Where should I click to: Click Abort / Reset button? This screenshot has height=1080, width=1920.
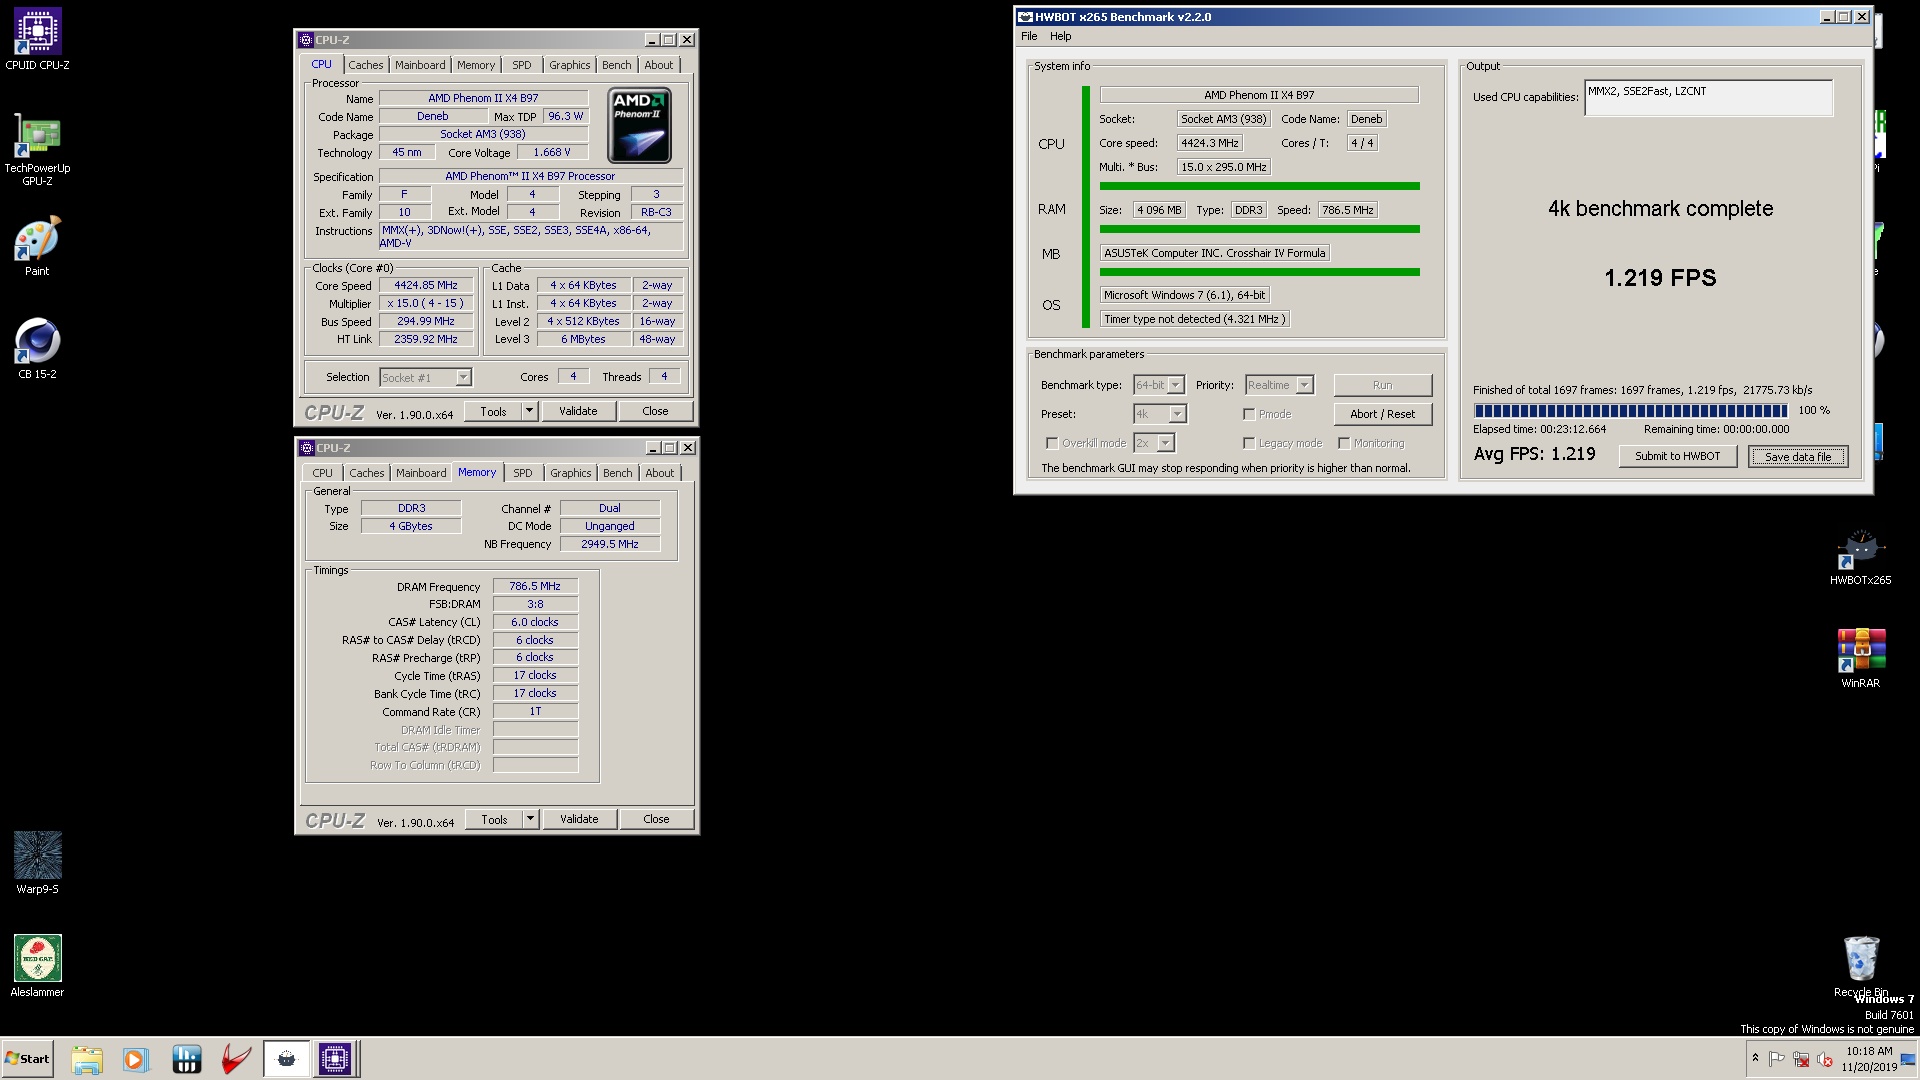click(x=1382, y=414)
